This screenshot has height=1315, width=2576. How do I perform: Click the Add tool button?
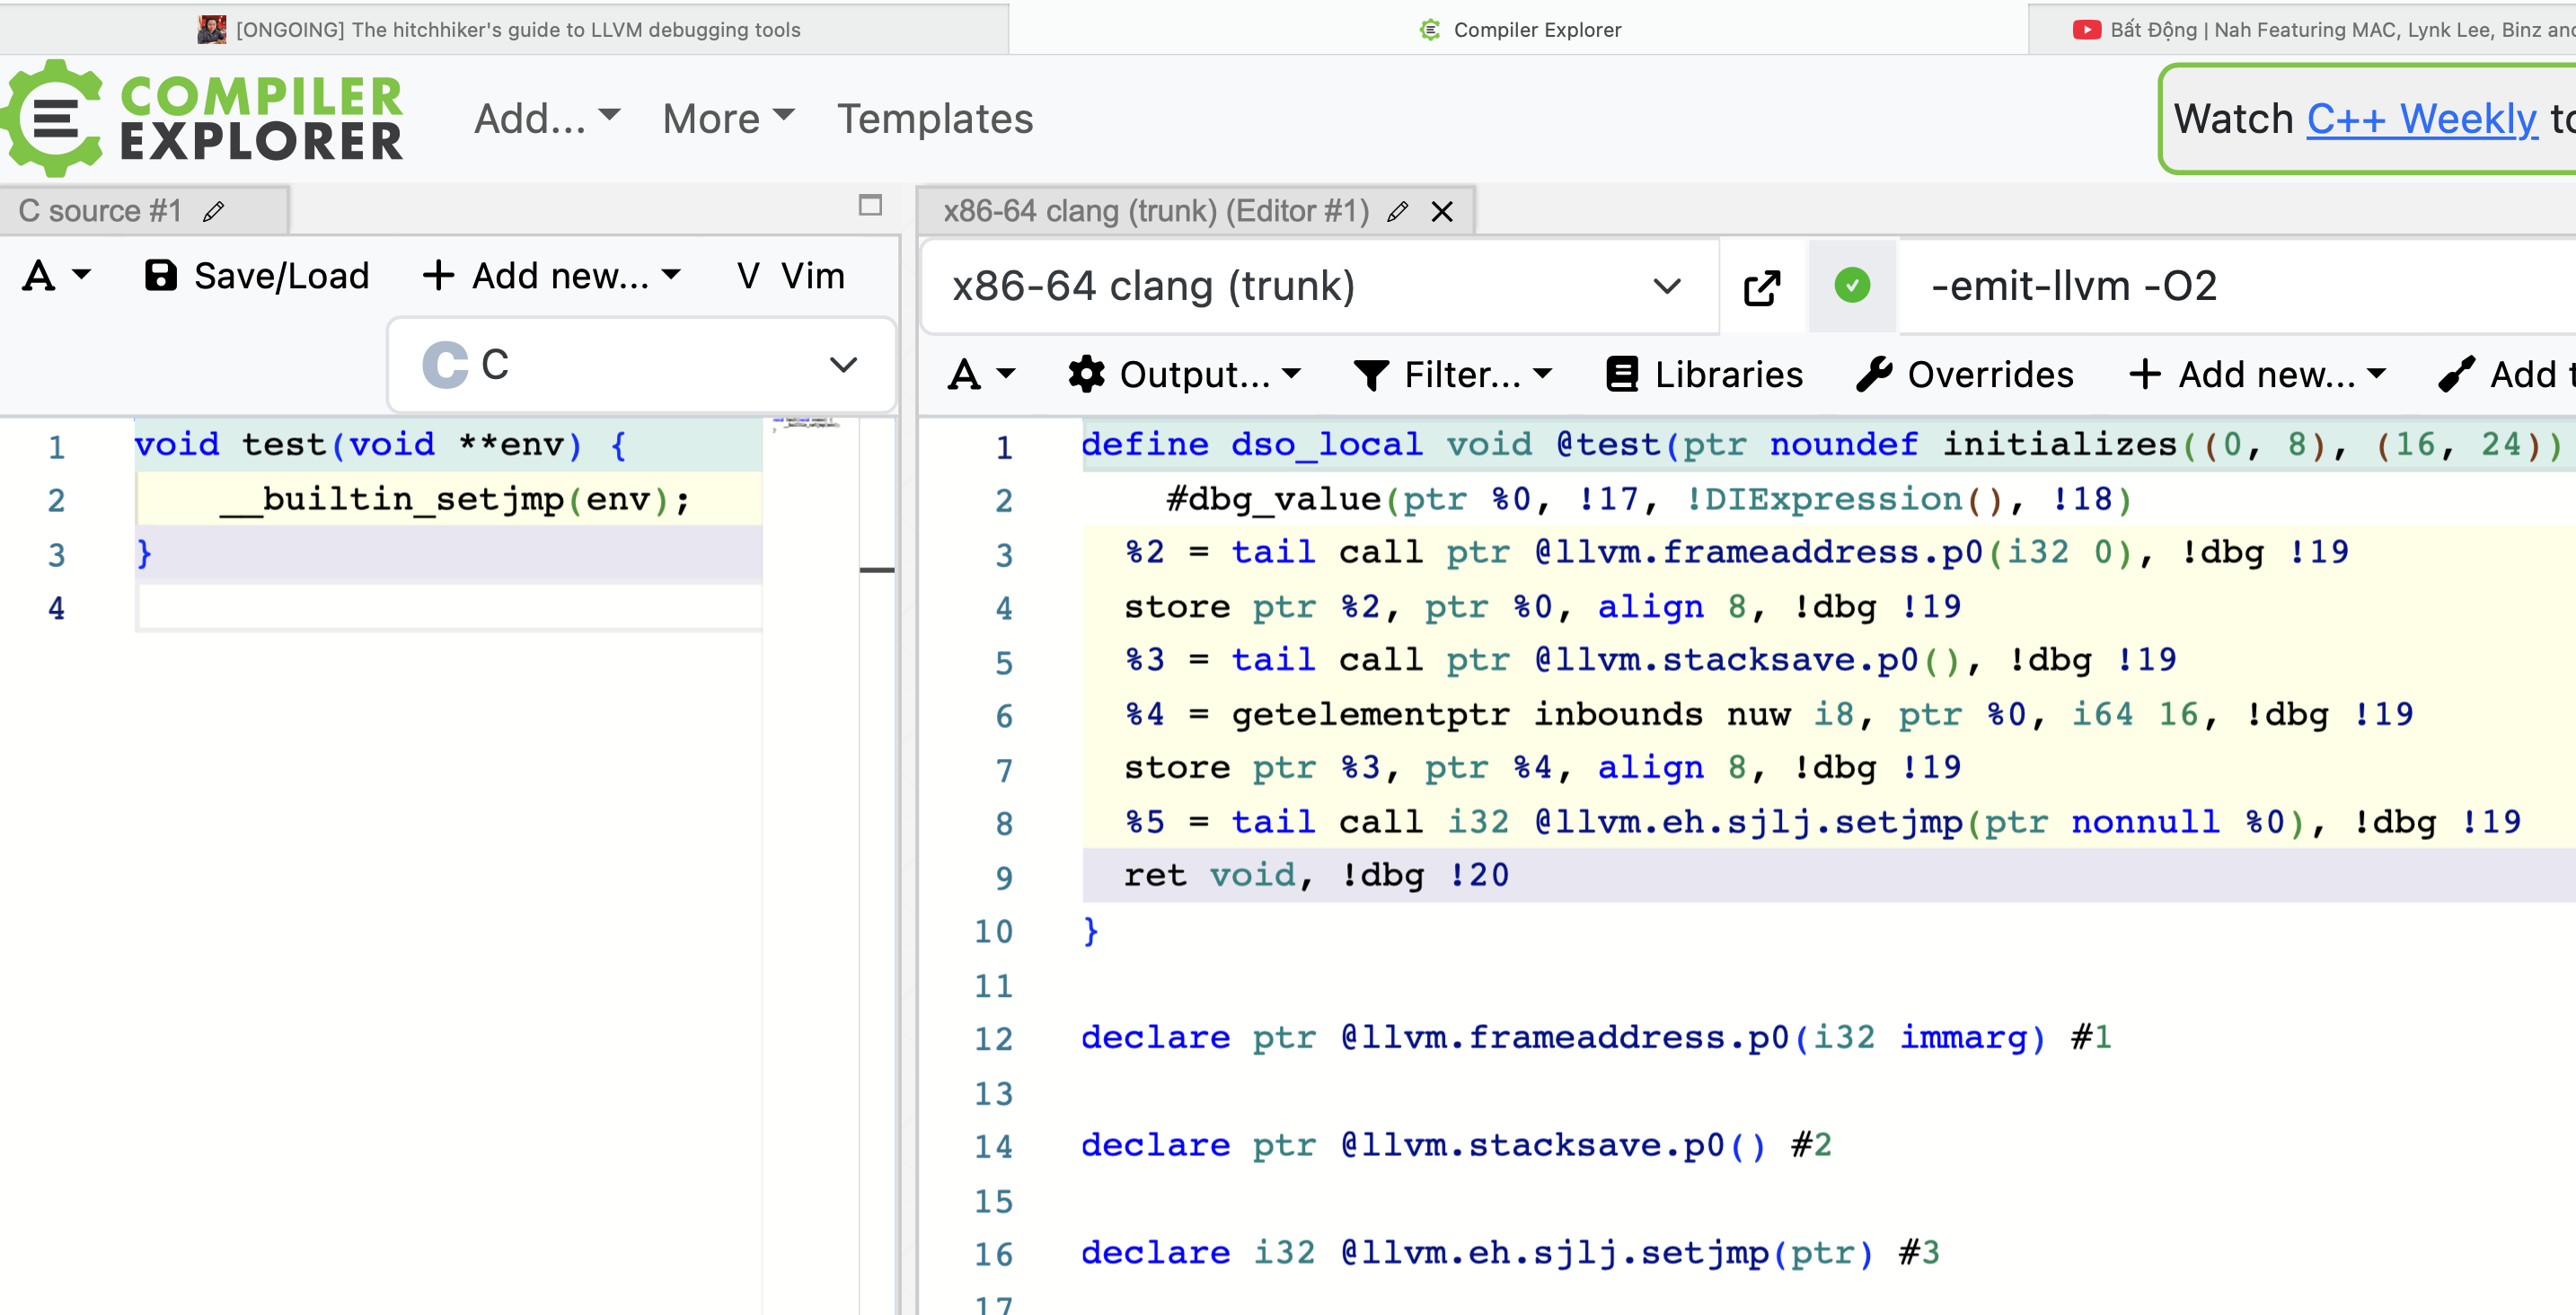pyautogui.click(x=2507, y=374)
